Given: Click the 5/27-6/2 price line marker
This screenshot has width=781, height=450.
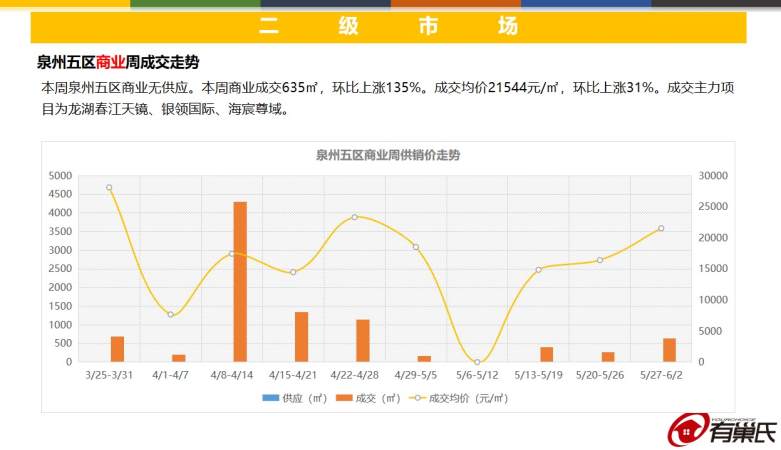Looking at the screenshot, I should [x=661, y=228].
